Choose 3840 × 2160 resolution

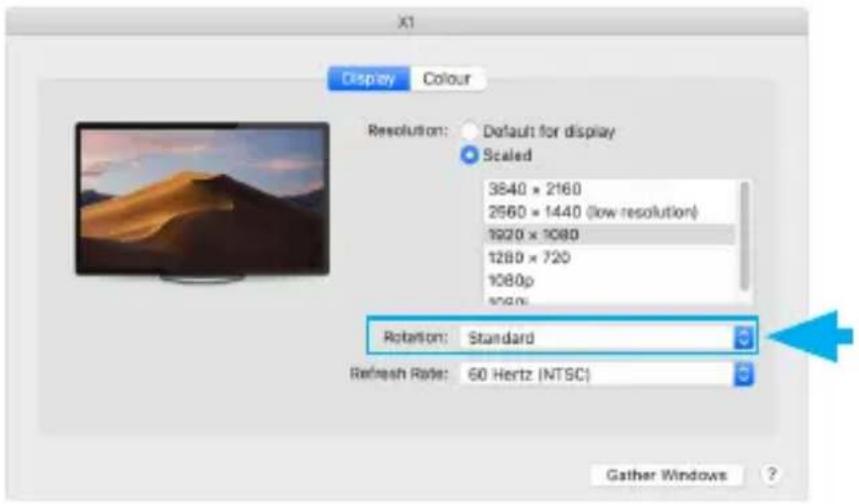609,190
